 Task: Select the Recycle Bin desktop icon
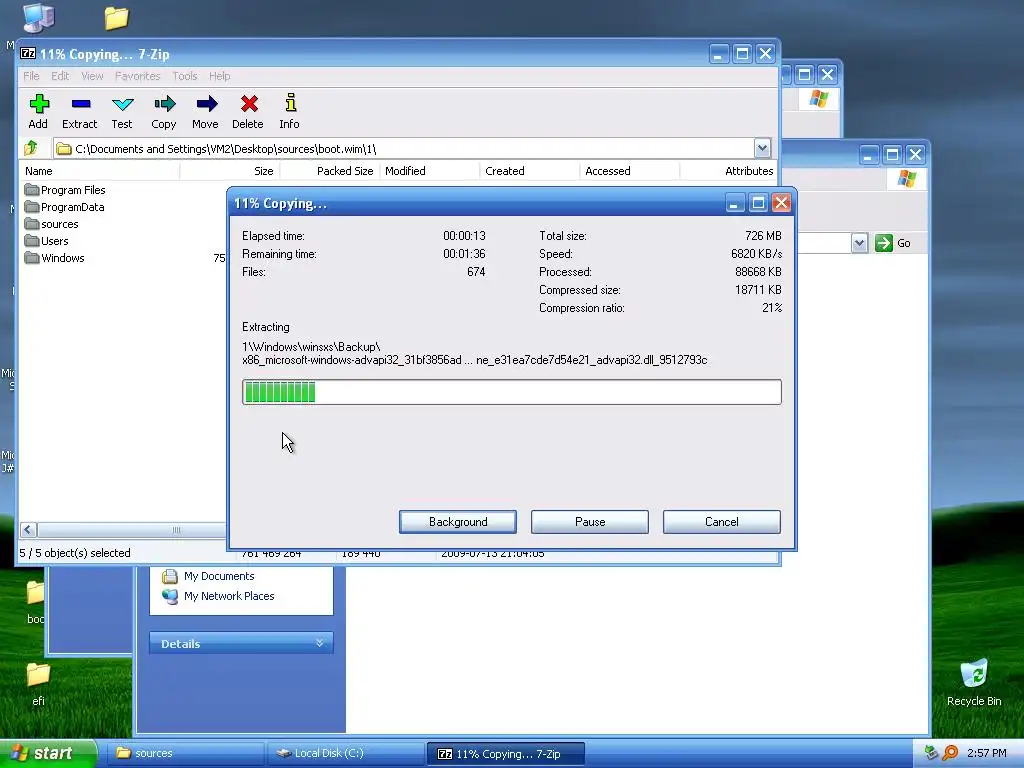pyautogui.click(x=974, y=684)
